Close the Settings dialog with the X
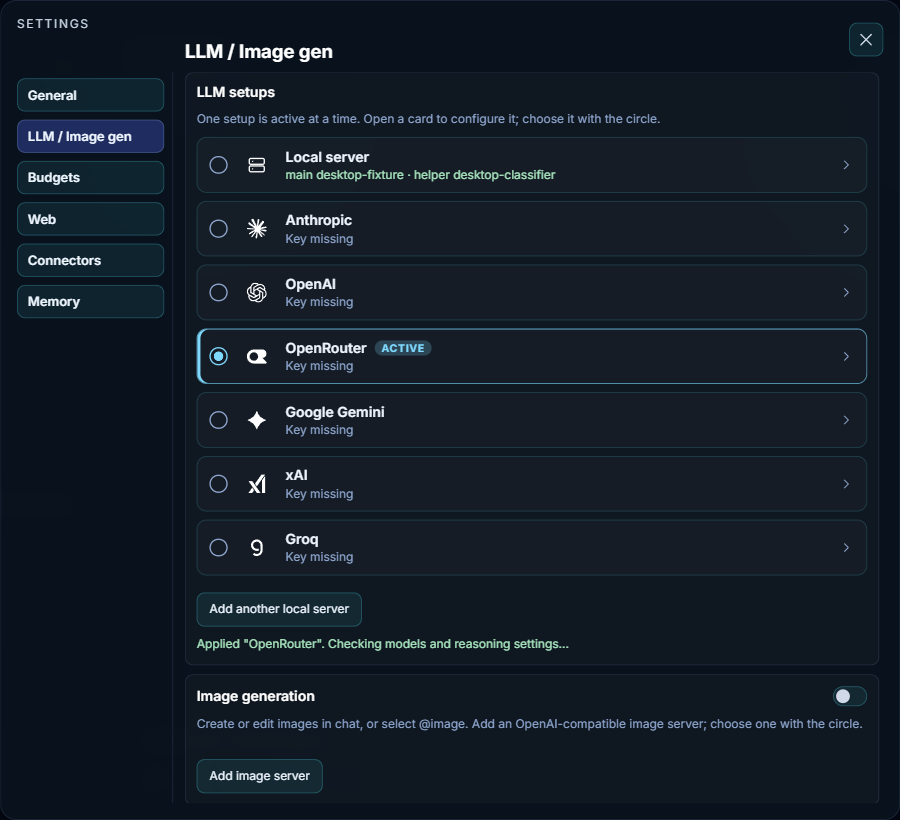 pyautogui.click(x=866, y=40)
